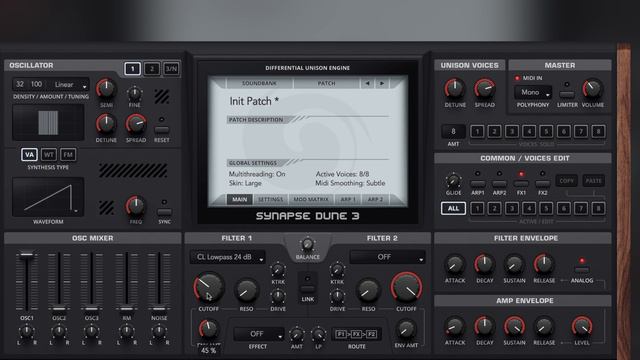Toggle the FX2 switch
Screen dimensions: 640x360
click(x=542, y=183)
